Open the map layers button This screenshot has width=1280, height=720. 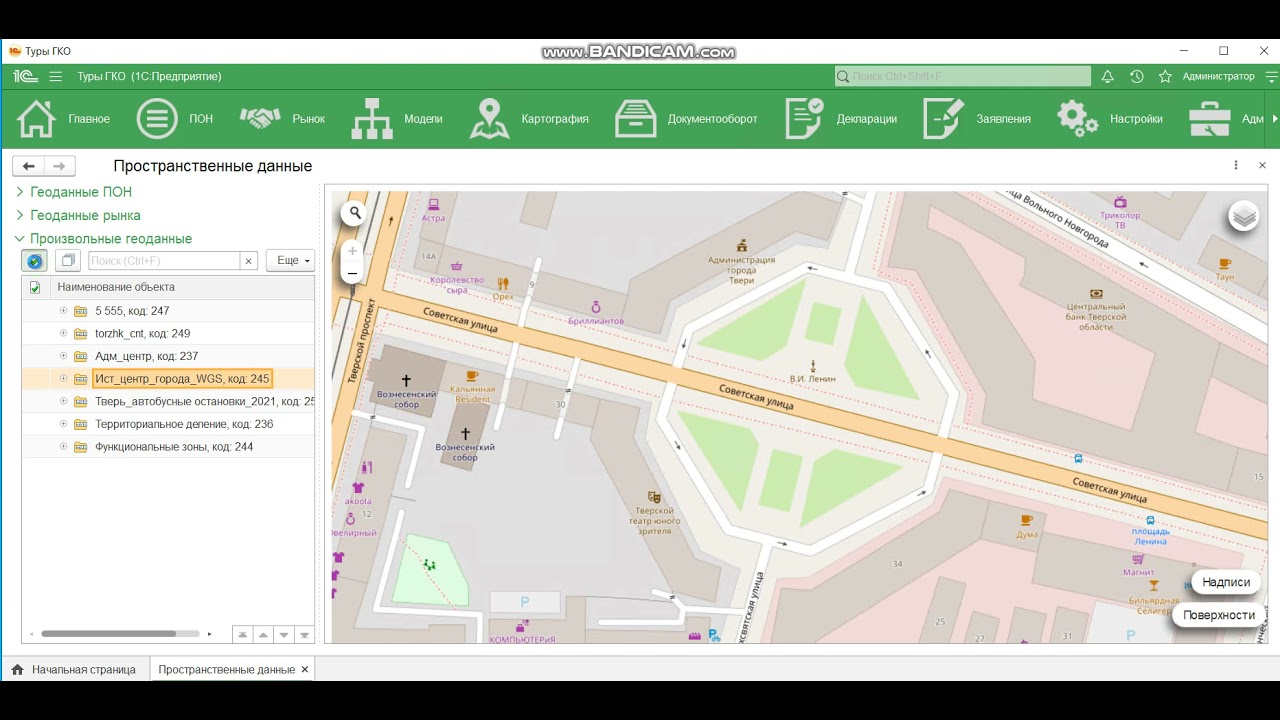click(1243, 216)
